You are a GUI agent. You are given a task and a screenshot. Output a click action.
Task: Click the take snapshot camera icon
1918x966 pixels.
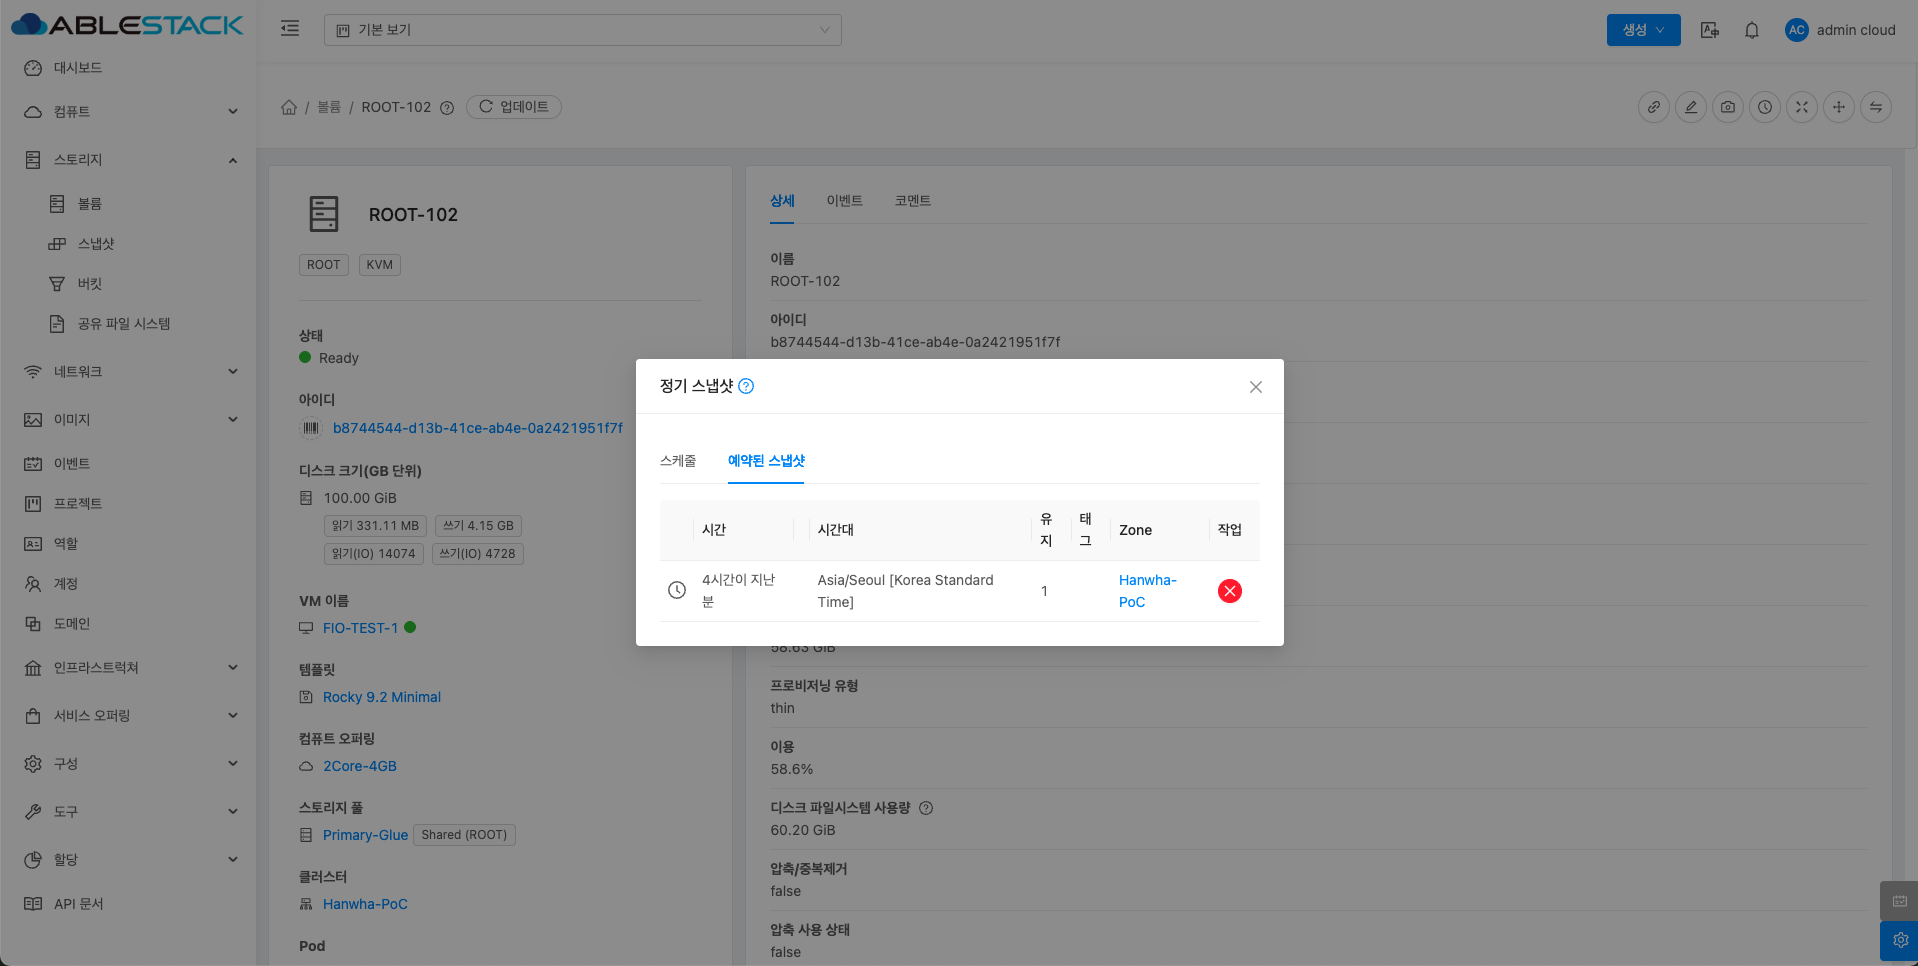(x=1728, y=107)
